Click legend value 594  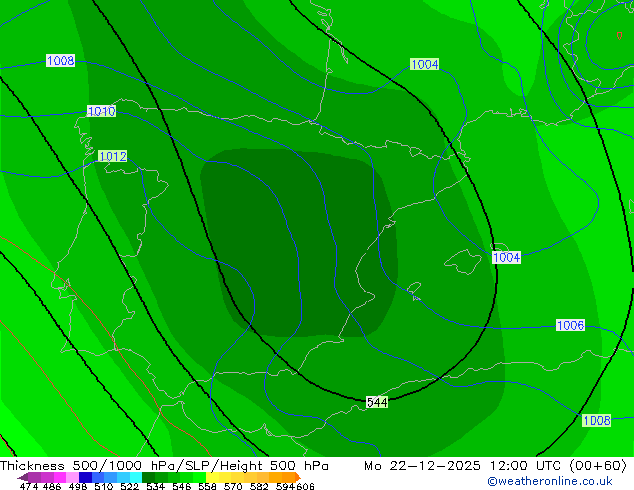[x=285, y=486]
